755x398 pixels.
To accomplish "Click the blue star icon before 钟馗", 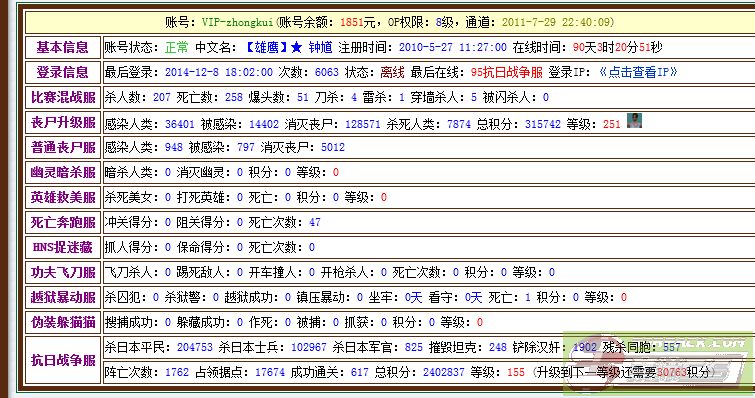I will 297,47.
